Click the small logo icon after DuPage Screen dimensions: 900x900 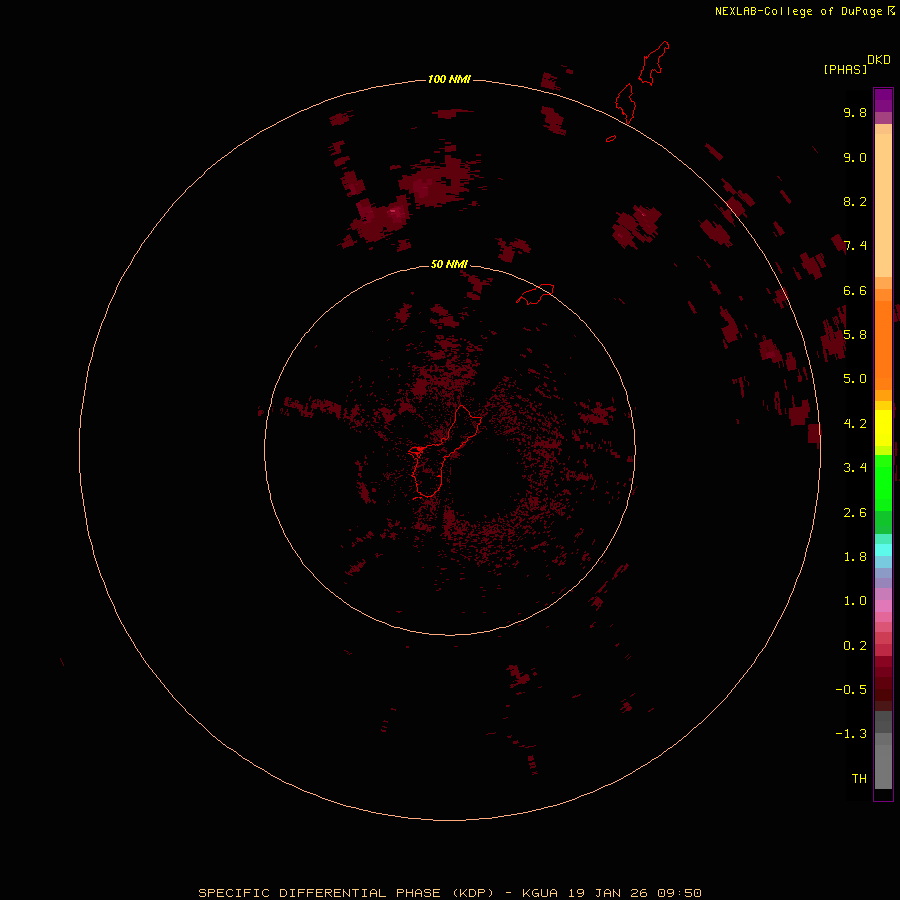click(x=891, y=11)
